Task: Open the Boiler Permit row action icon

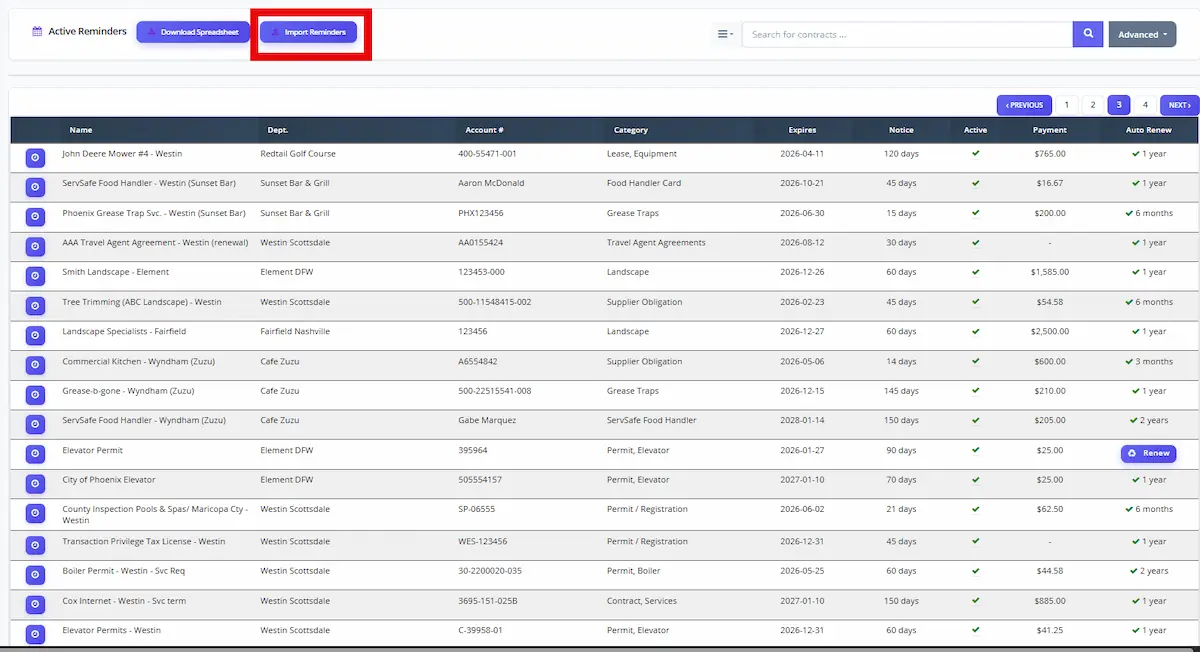Action: click(x=35, y=574)
